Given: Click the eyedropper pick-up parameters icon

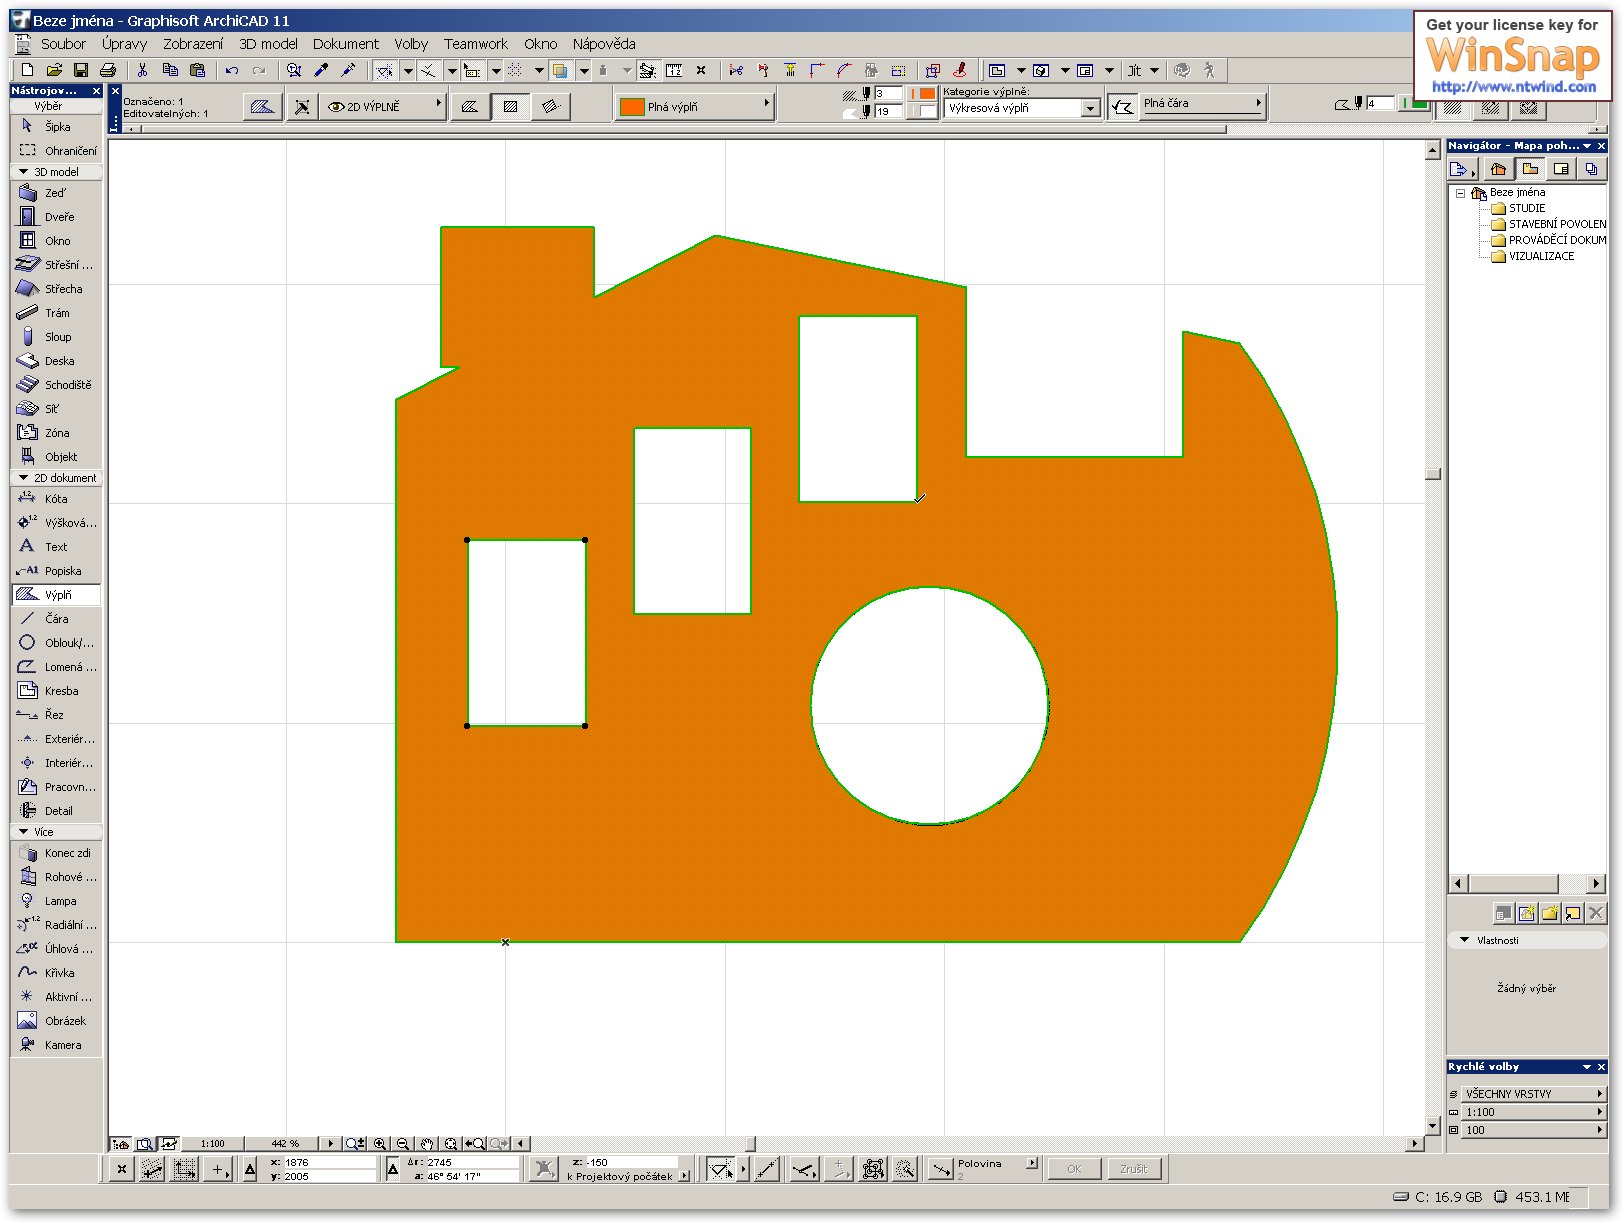Looking at the screenshot, I should 321,70.
